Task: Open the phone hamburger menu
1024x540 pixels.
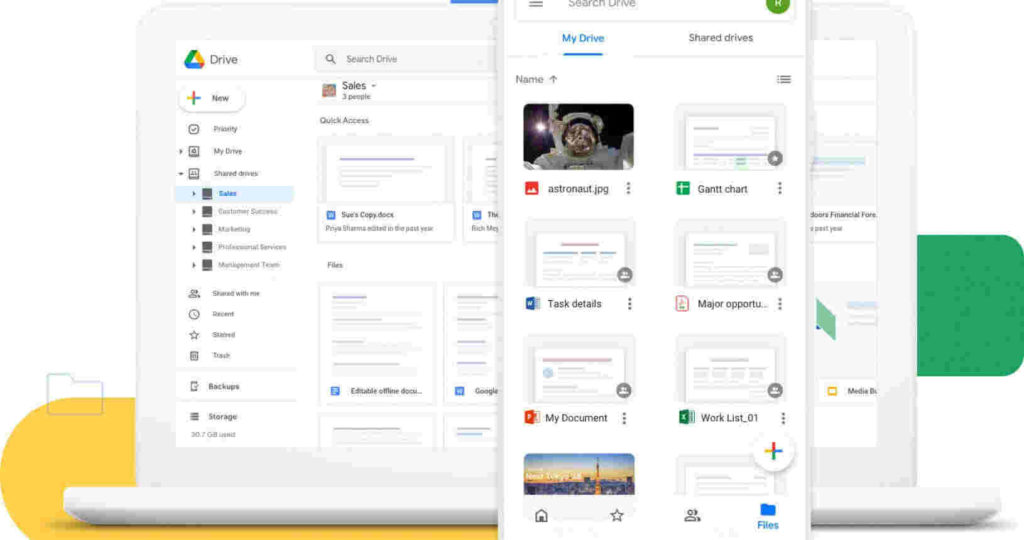Action: [x=536, y=4]
